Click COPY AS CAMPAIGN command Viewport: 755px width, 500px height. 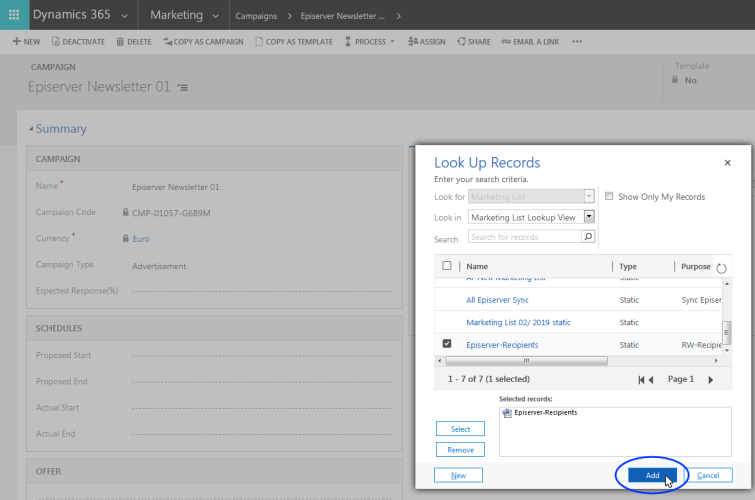203,42
